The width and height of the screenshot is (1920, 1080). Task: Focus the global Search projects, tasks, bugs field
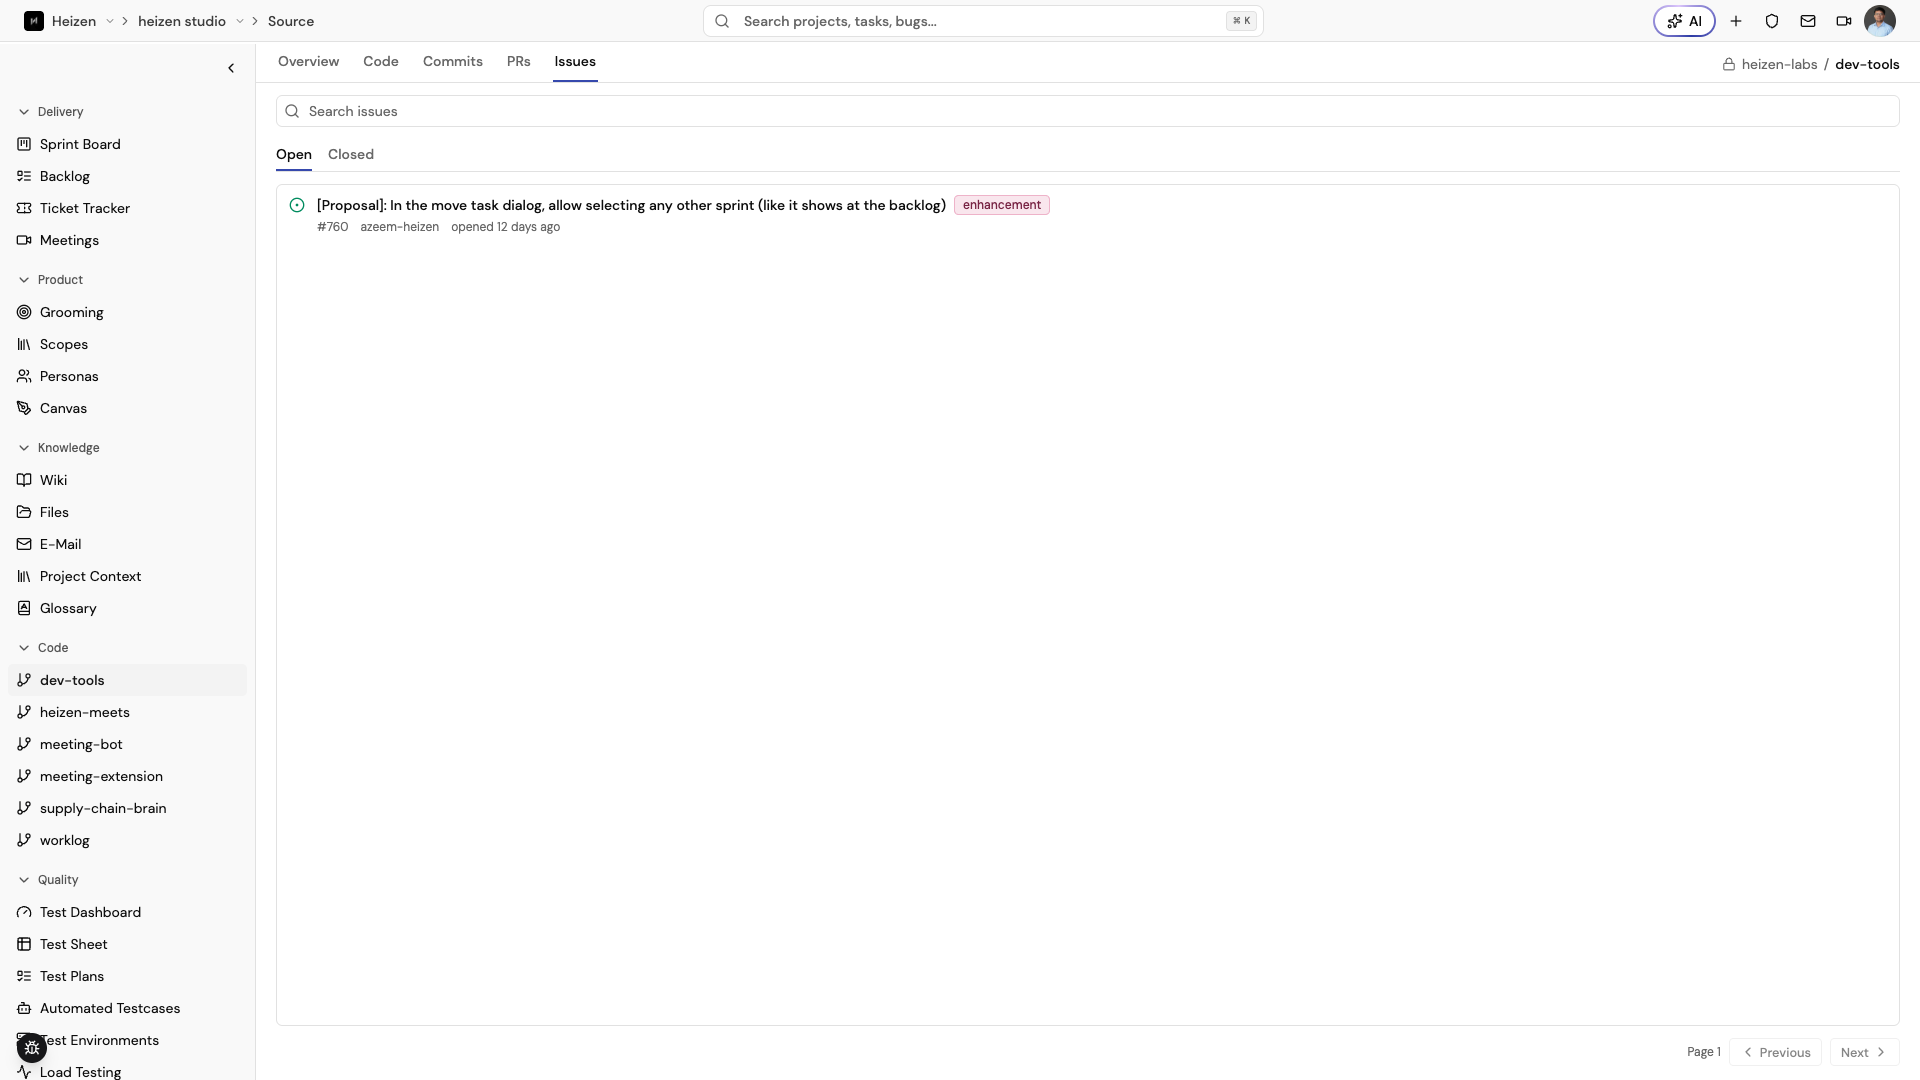(x=983, y=21)
